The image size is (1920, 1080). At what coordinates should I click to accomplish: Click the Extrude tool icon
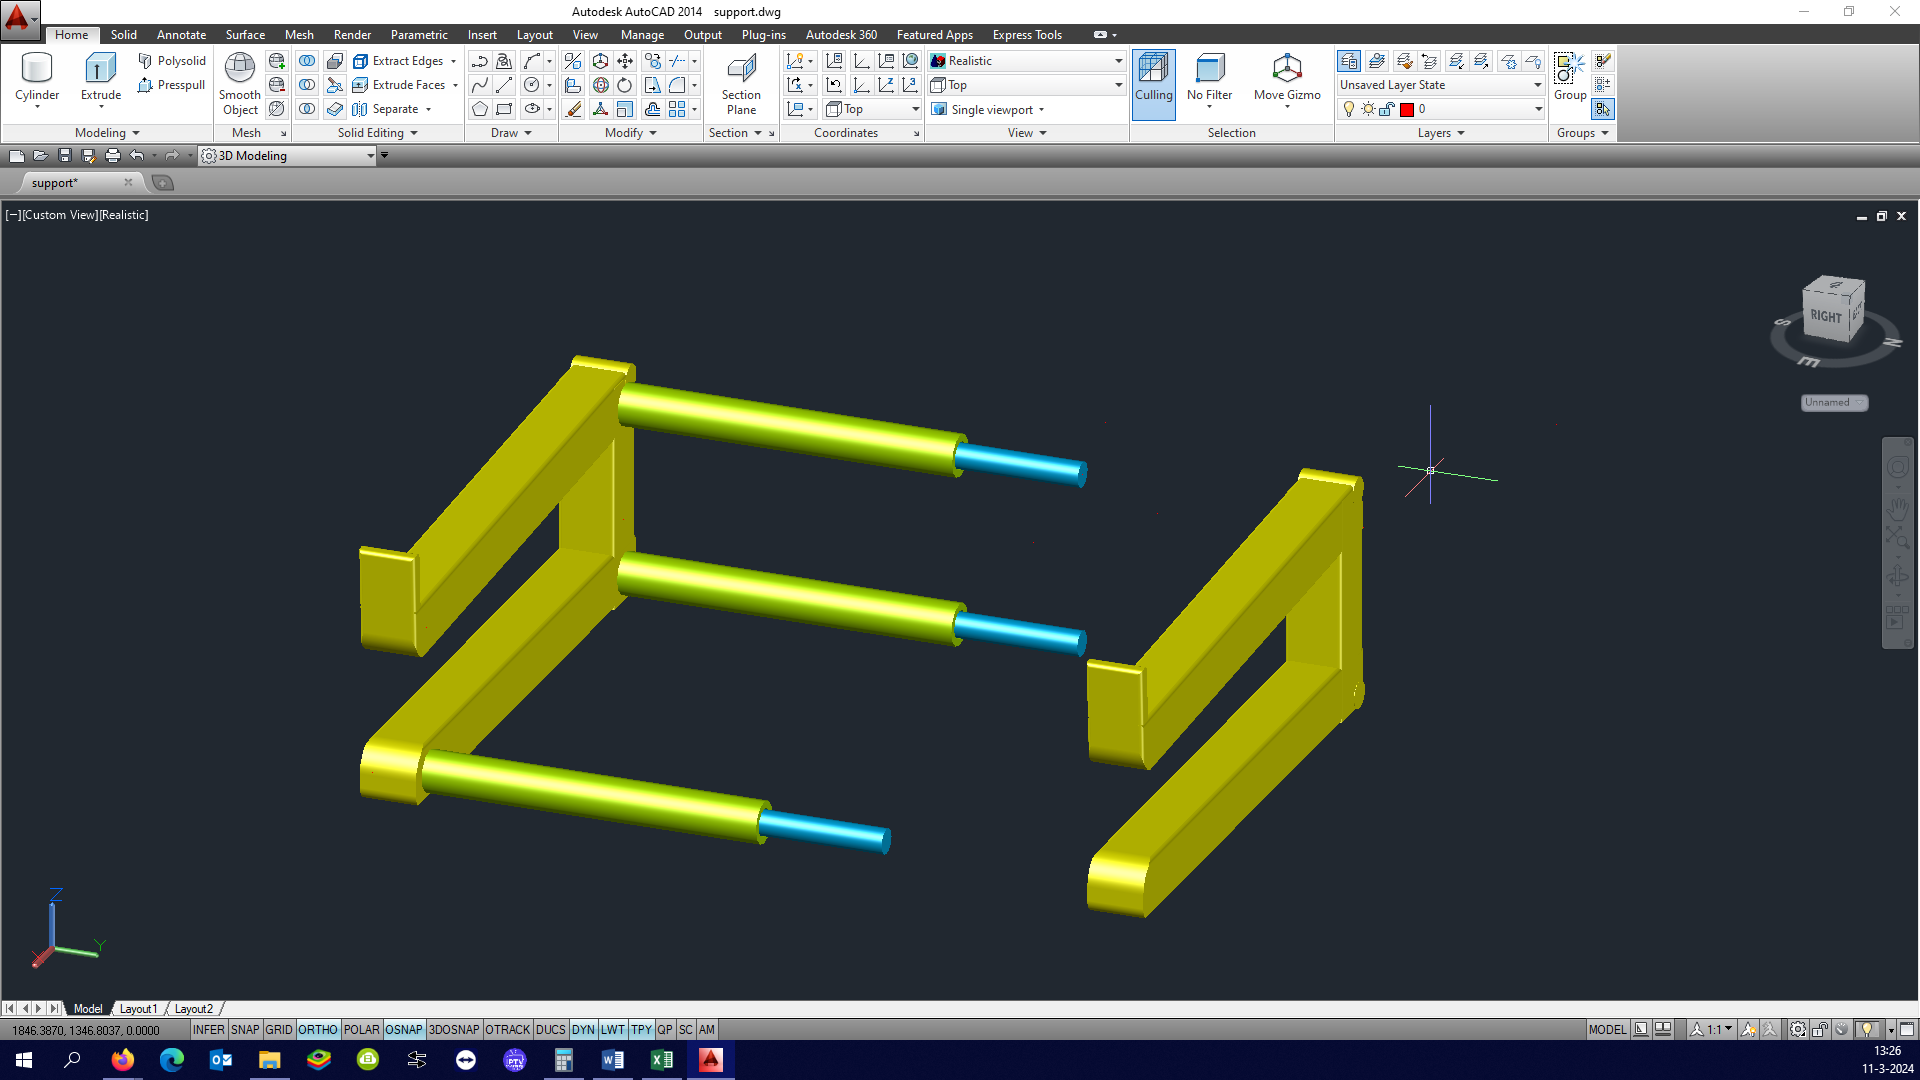coord(100,68)
